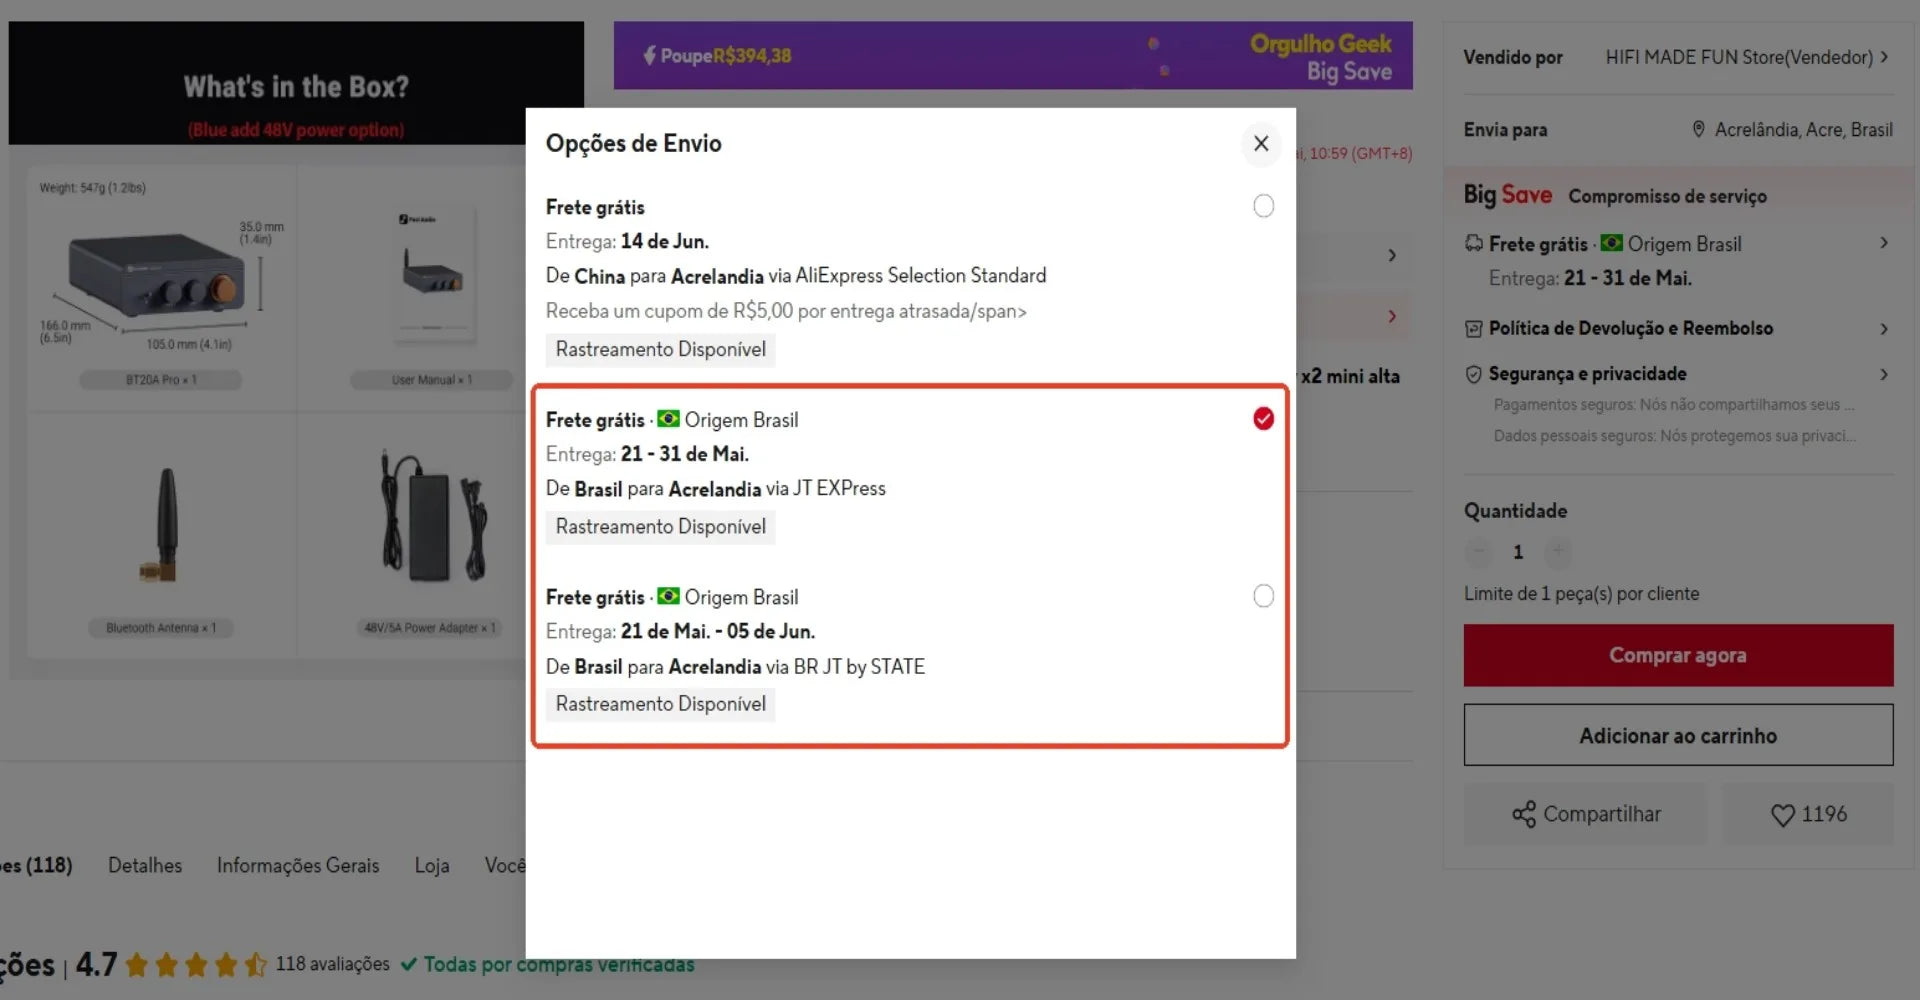Choose BR JT by STATE shipping radio
Viewport: 1920px width, 1000px height.
[1263, 596]
